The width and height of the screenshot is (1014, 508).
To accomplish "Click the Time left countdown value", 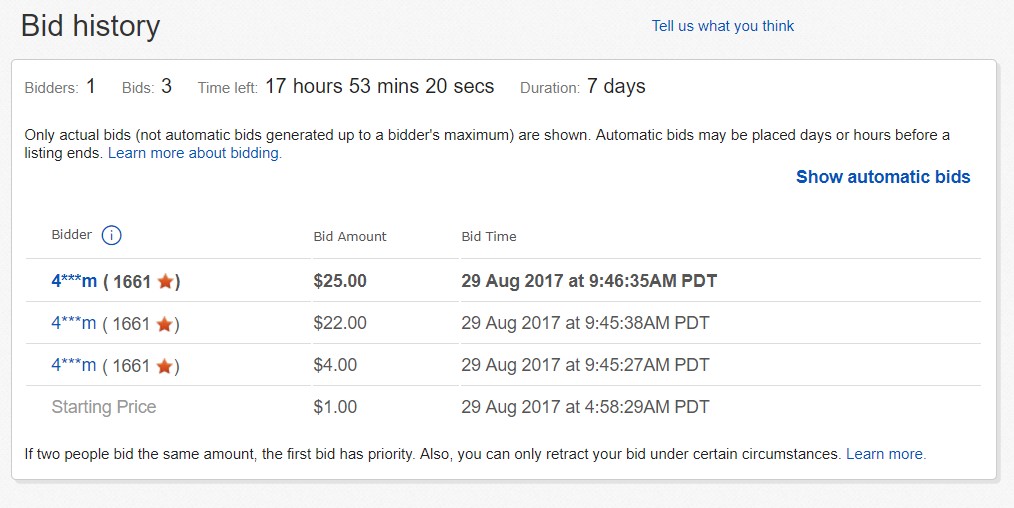I will pos(380,86).
